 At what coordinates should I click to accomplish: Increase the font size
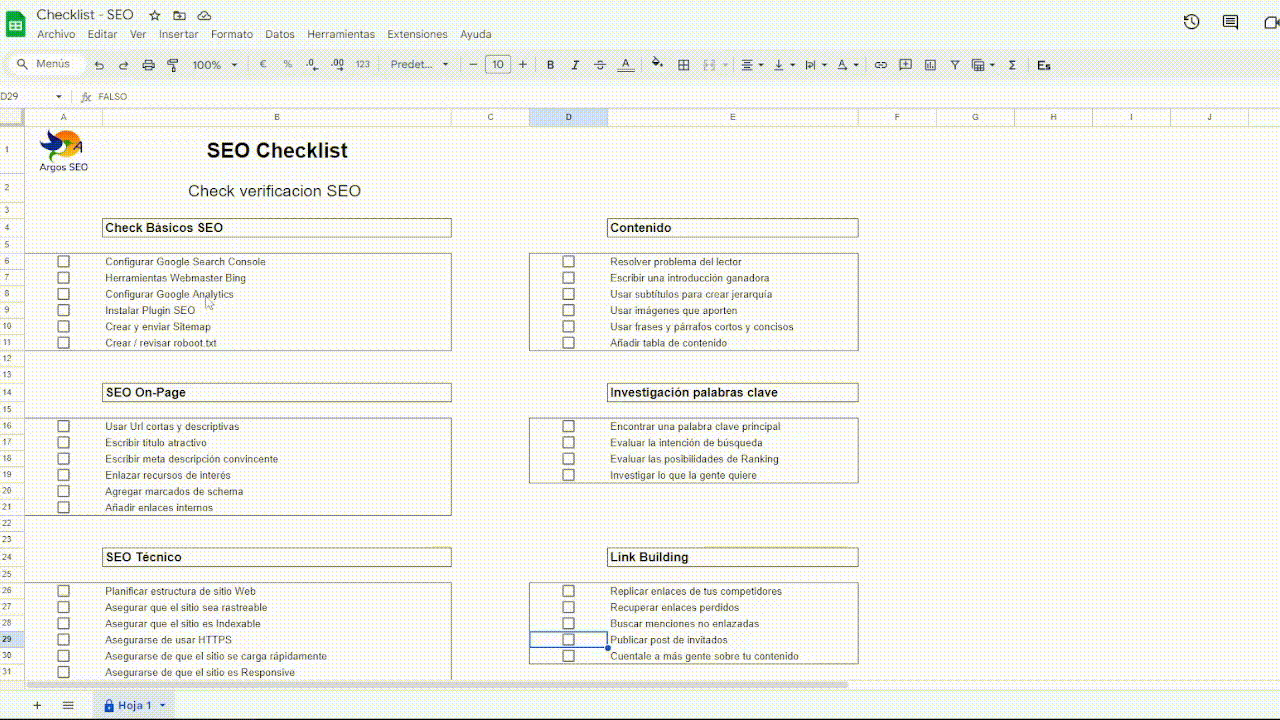tap(522, 65)
